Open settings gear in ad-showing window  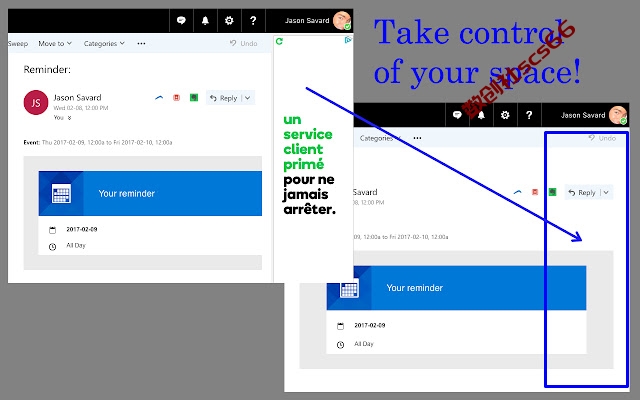tap(229, 20)
